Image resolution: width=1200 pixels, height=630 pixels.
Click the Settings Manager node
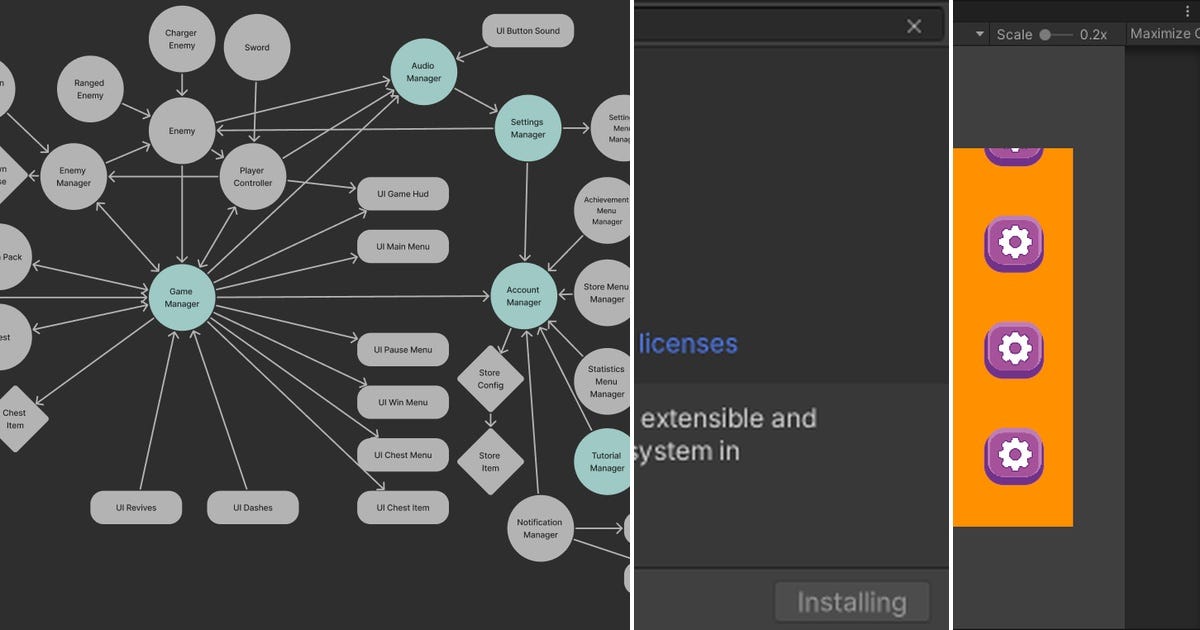[x=527, y=128]
